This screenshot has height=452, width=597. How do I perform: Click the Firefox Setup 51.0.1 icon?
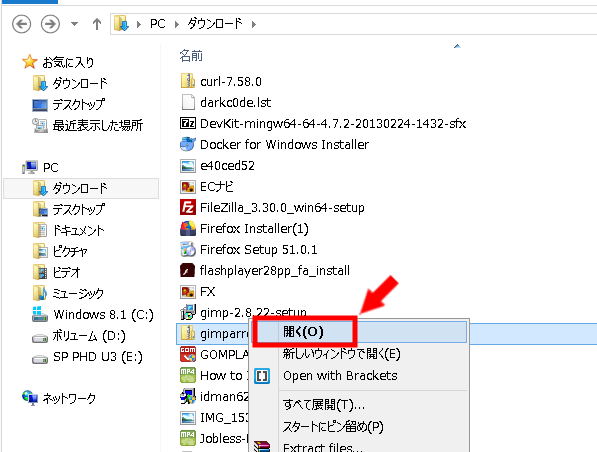click(188, 249)
